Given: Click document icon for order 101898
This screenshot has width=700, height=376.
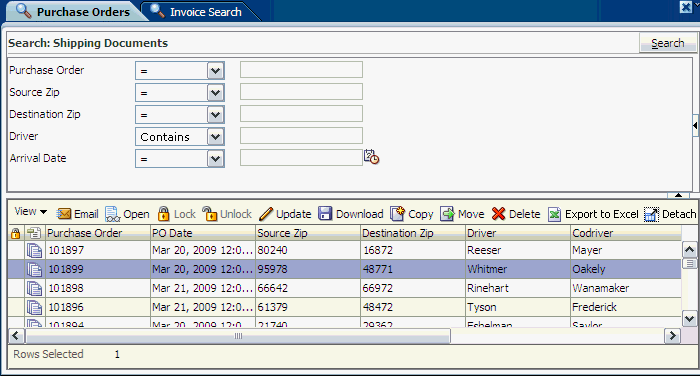Looking at the screenshot, I should point(34,288).
